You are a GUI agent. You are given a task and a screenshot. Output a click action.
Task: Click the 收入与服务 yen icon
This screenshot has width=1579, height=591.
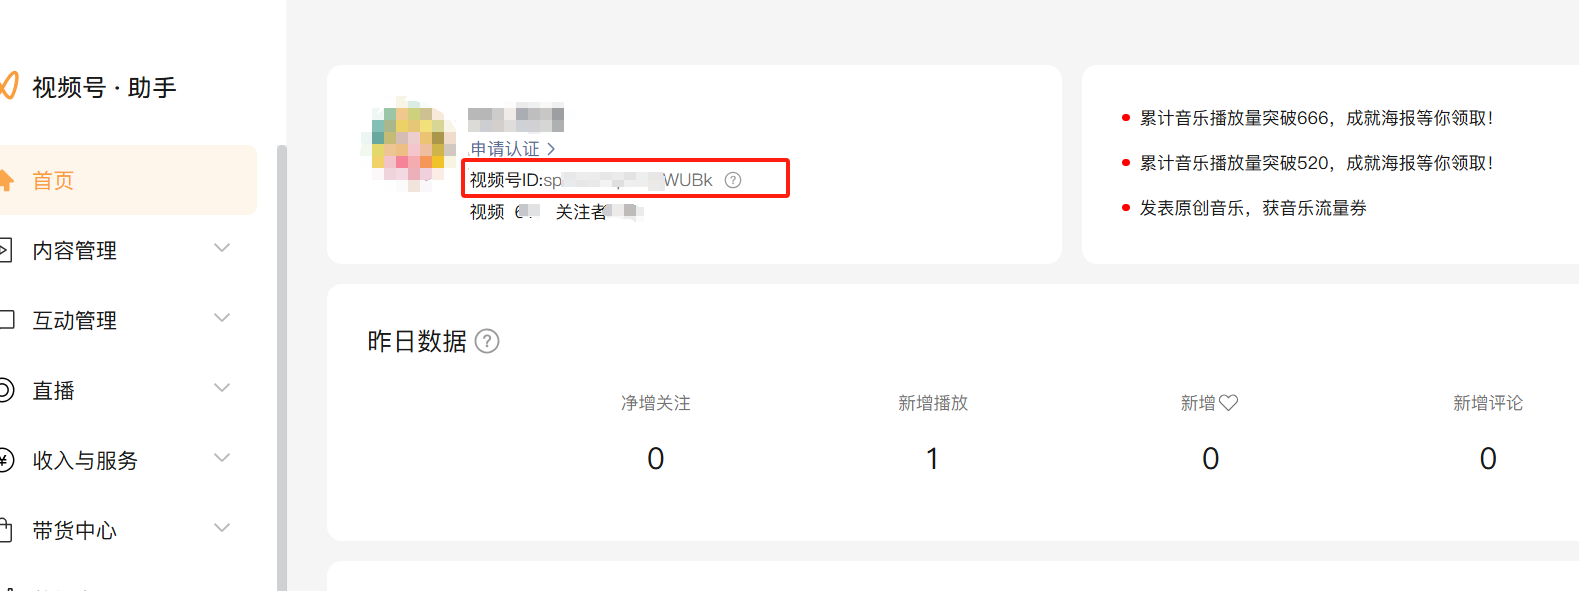(x=6, y=460)
